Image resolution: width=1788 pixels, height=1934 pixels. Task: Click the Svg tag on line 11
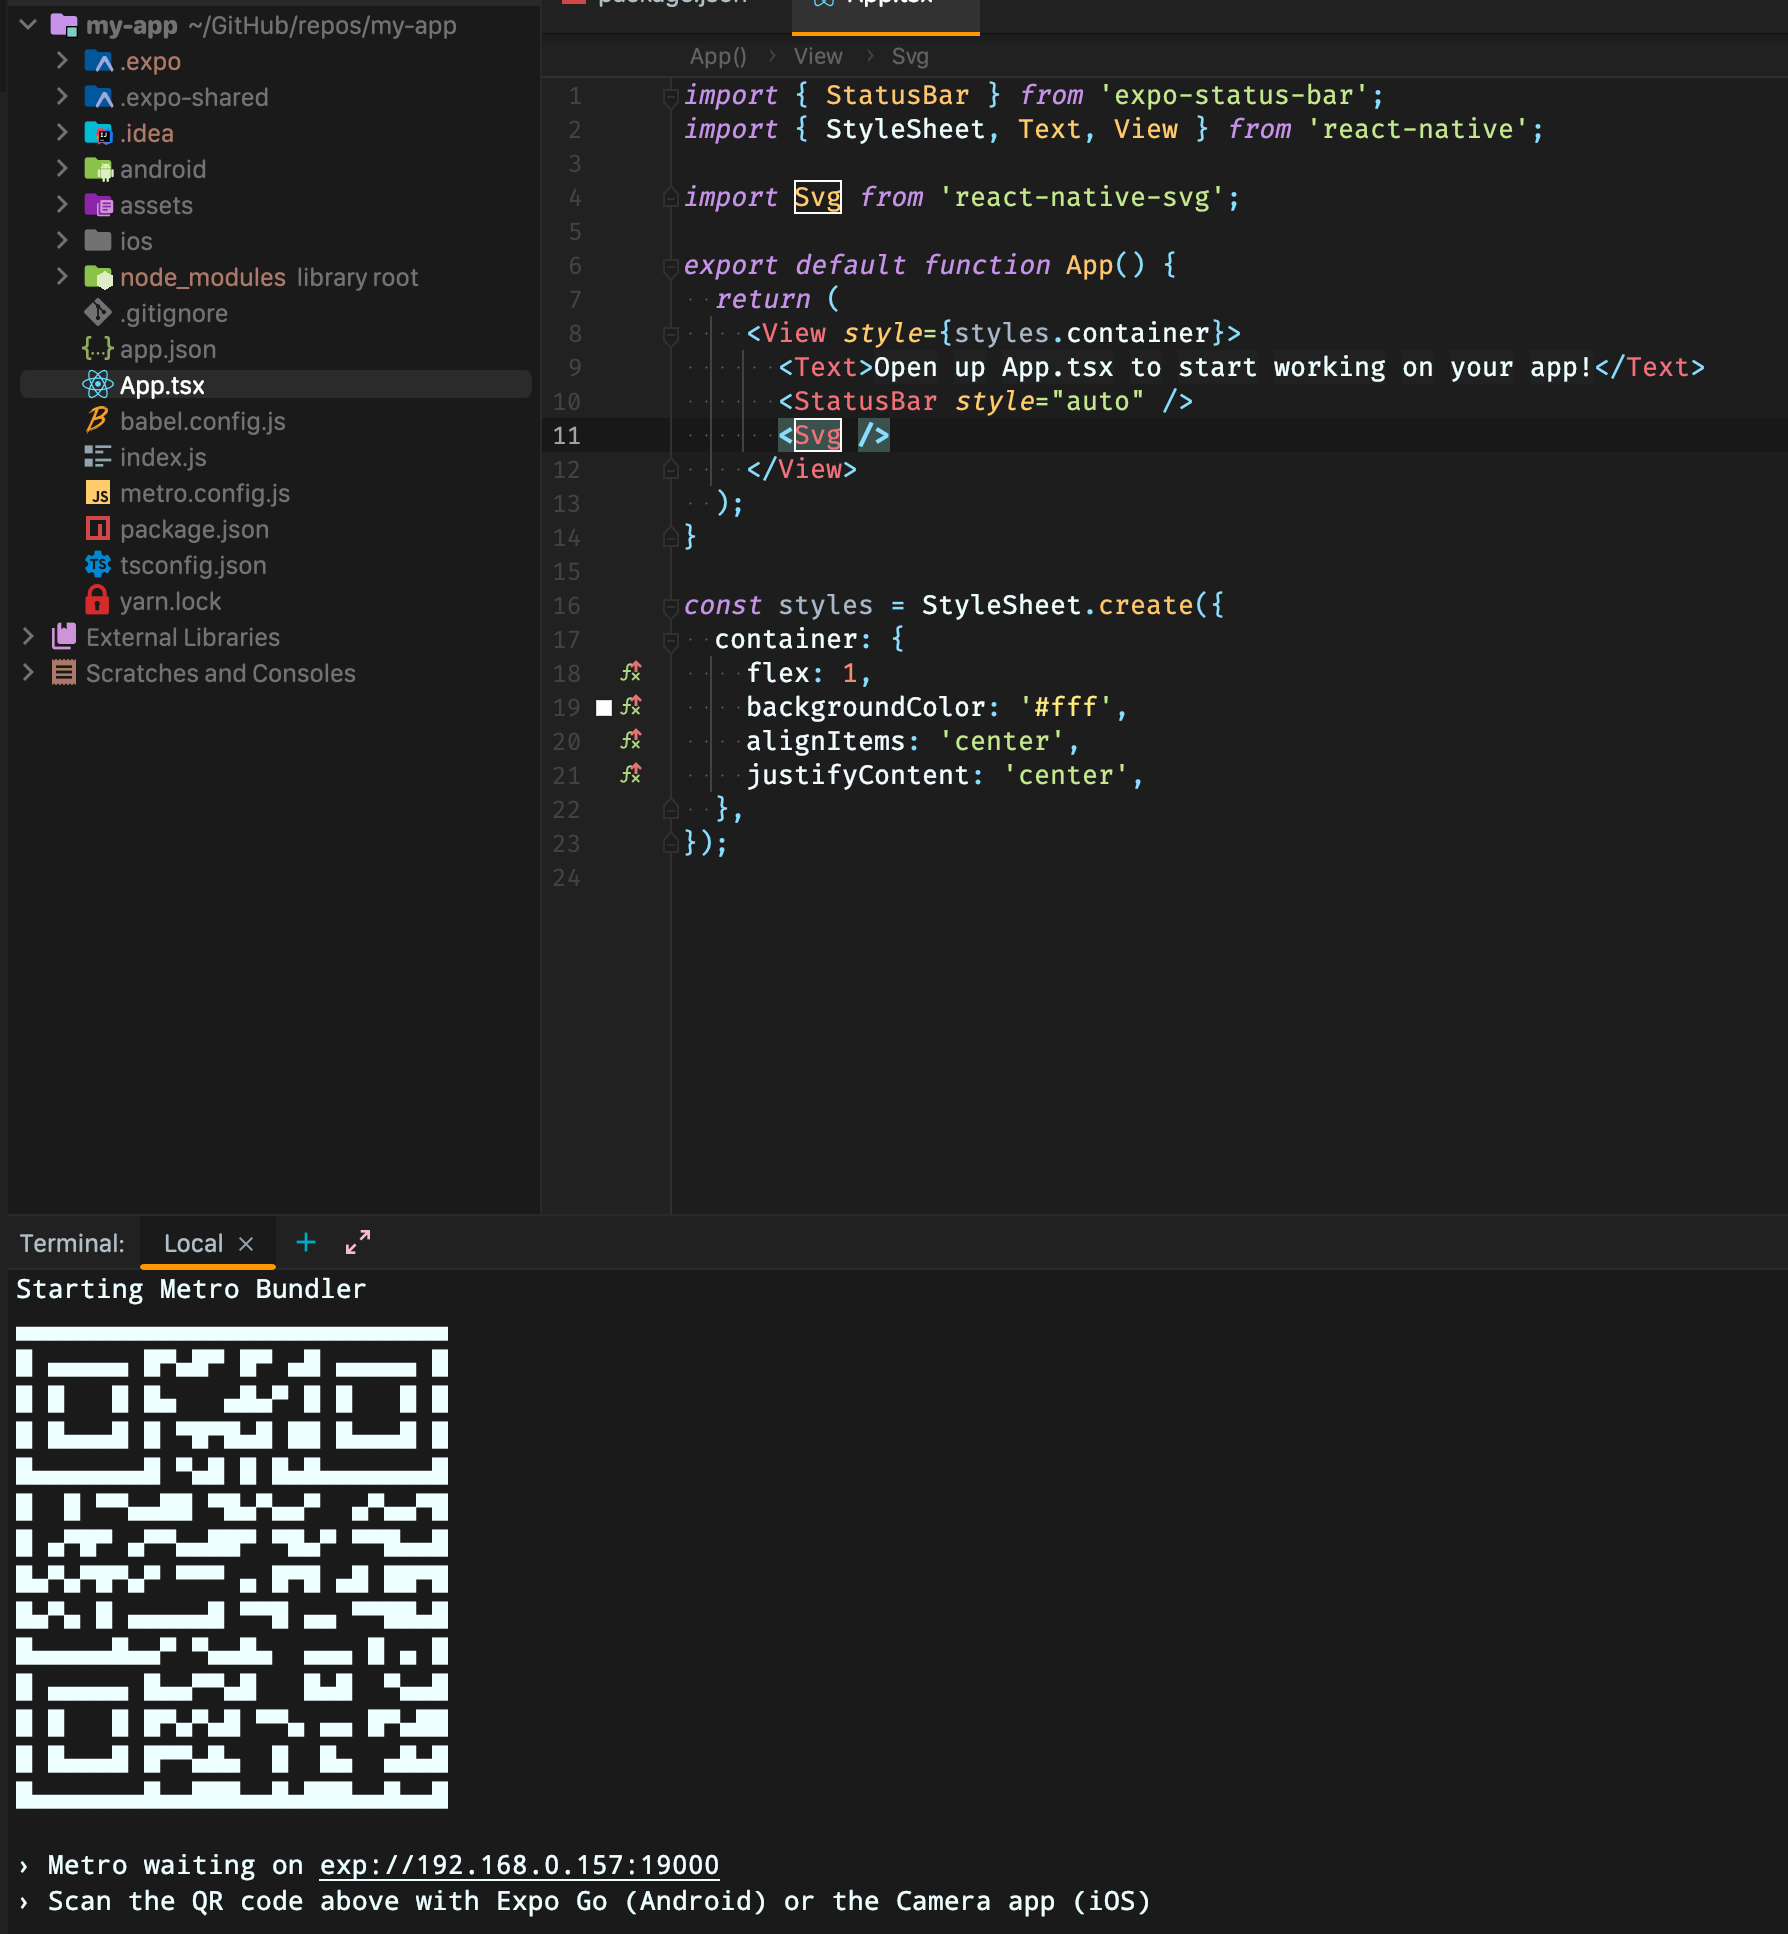coord(818,435)
